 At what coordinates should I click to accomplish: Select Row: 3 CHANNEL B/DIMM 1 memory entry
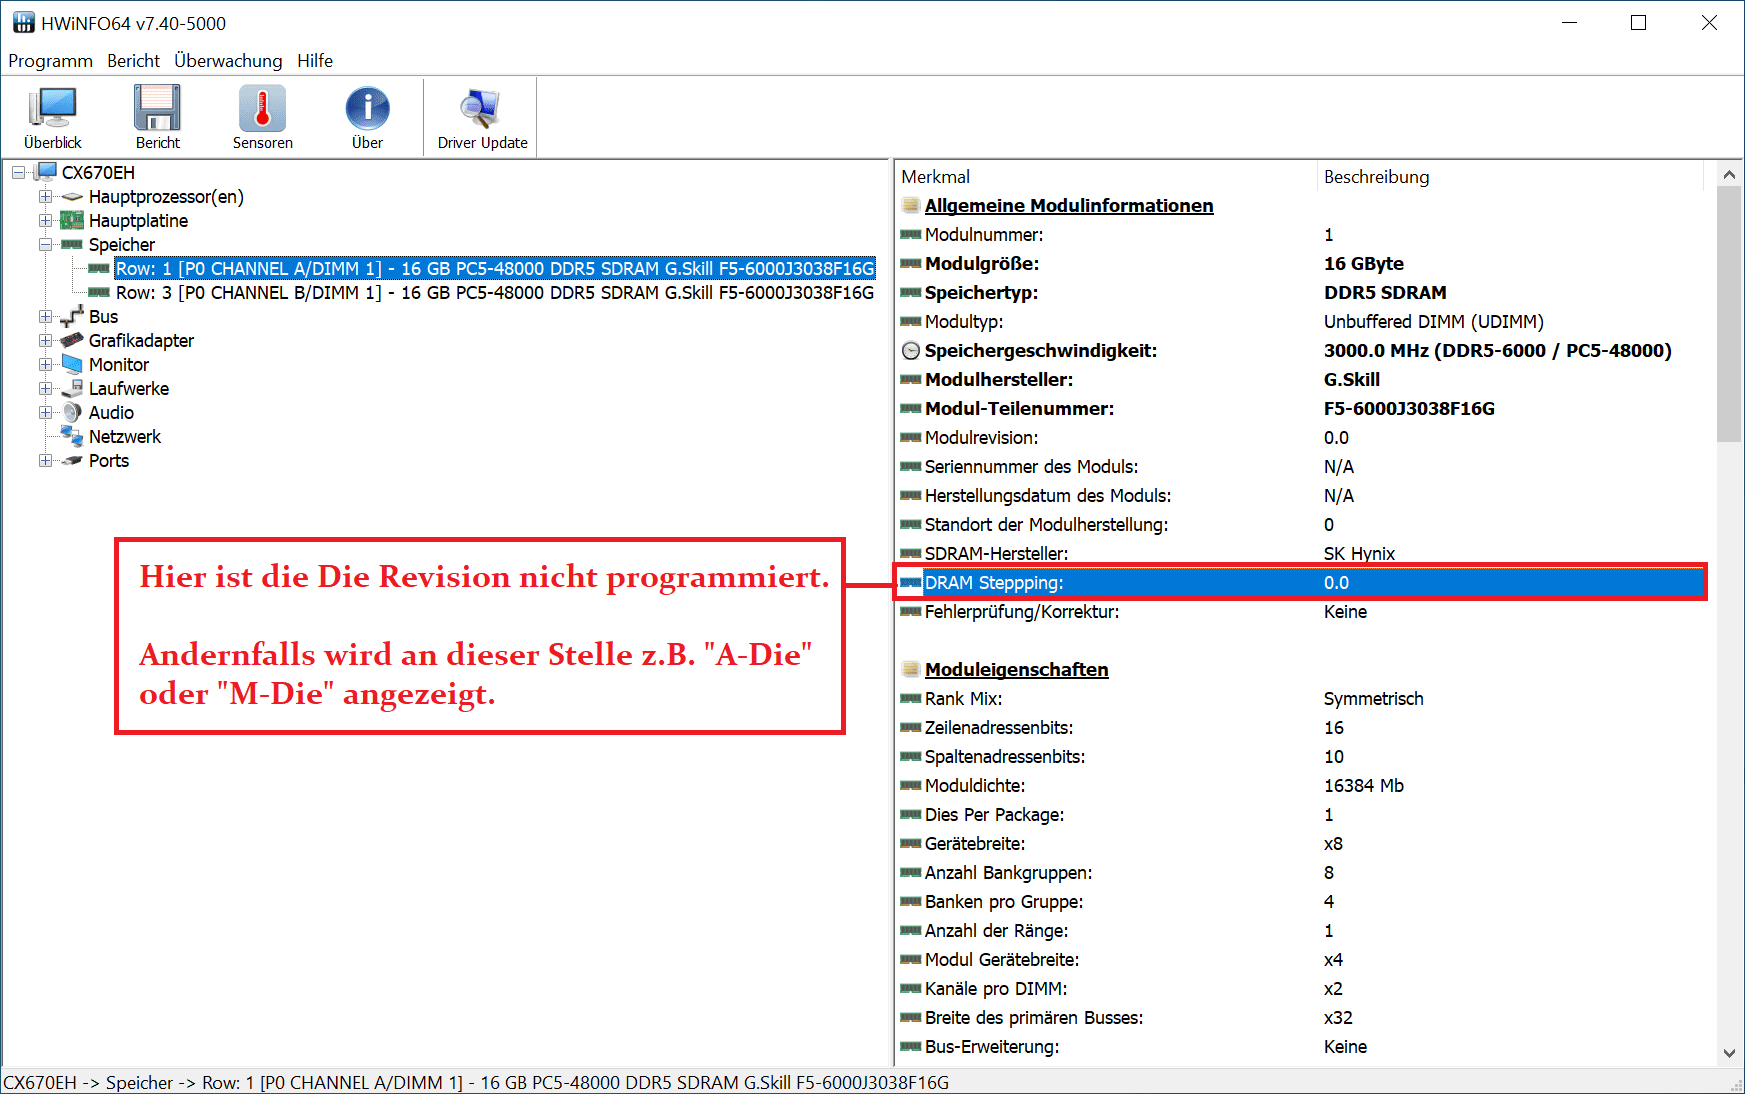[495, 292]
